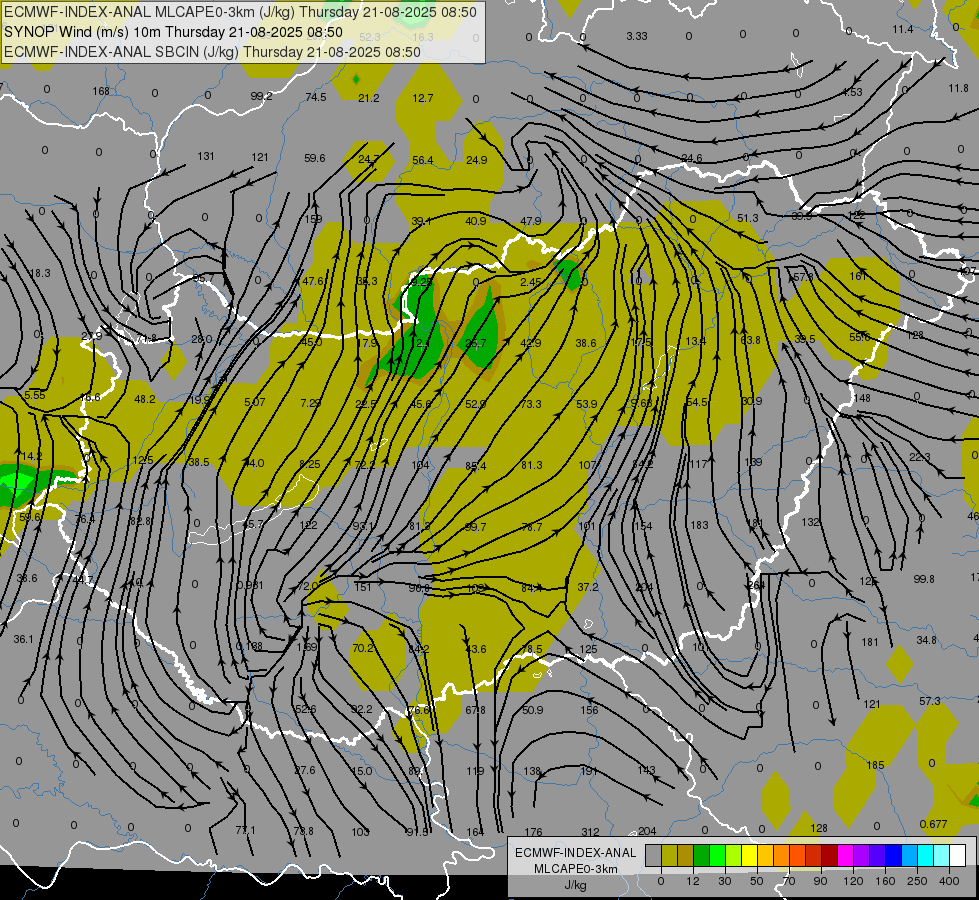
Task: Click the map value 11.4
Action: pos(903,29)
